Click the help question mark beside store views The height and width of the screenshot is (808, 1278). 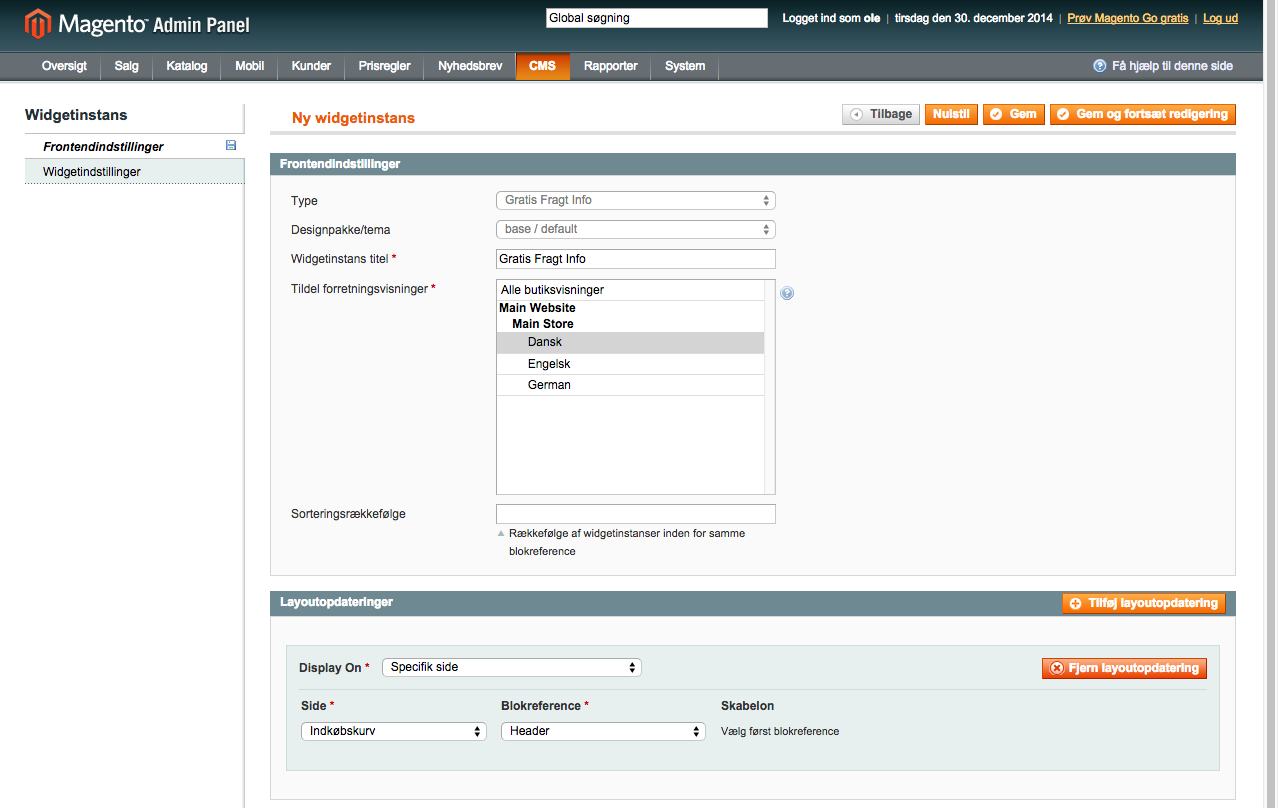[787, 293]
